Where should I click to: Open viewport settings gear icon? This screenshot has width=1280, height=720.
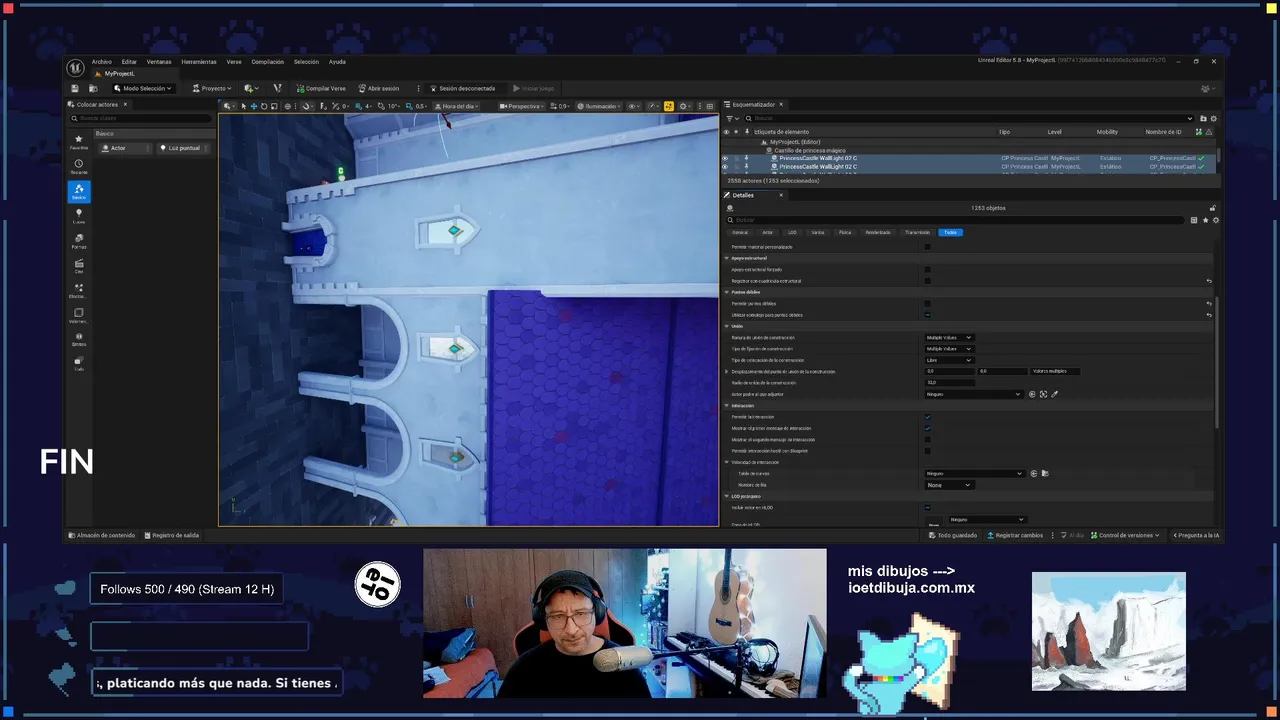[684, 106]
